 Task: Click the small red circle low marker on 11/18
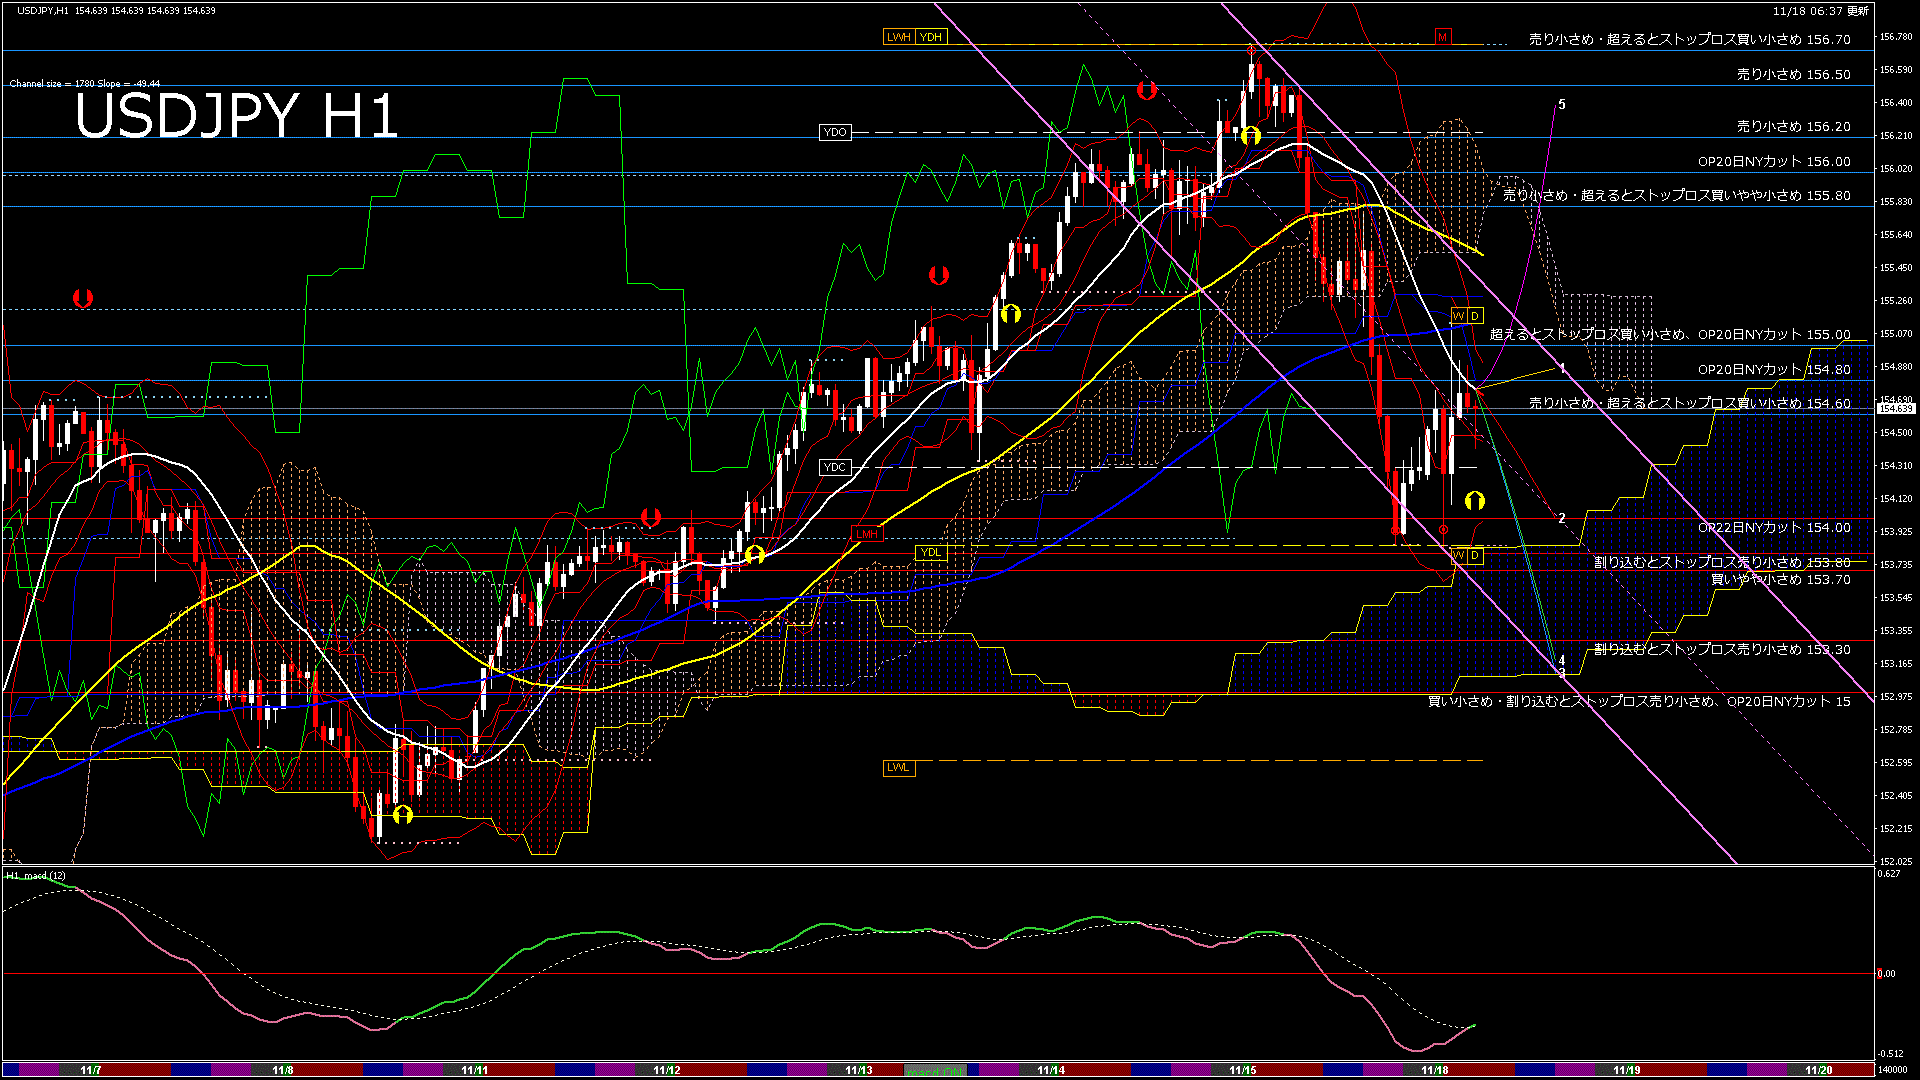tap(1443, 529)
